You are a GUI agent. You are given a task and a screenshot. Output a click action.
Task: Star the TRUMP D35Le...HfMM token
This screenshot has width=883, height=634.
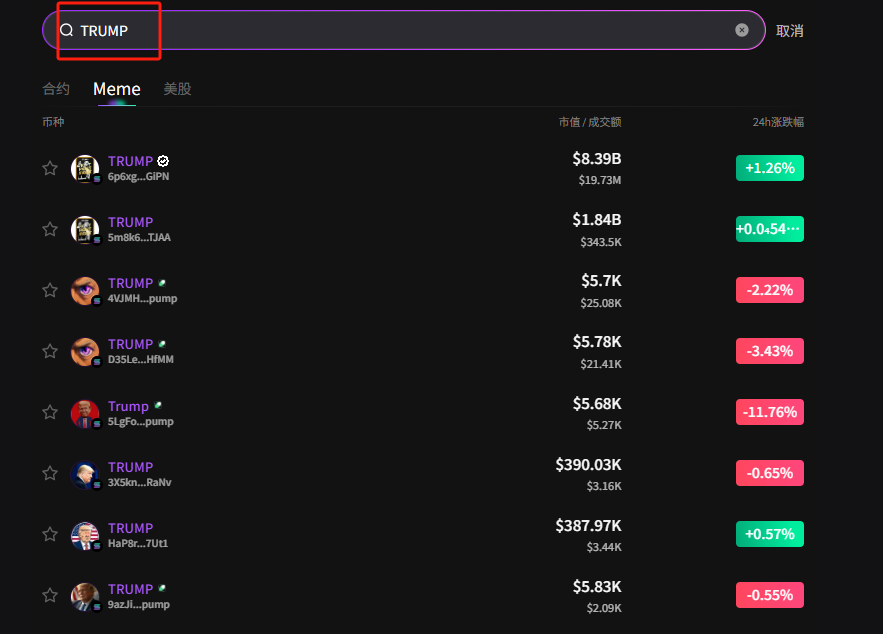(50, 351)
